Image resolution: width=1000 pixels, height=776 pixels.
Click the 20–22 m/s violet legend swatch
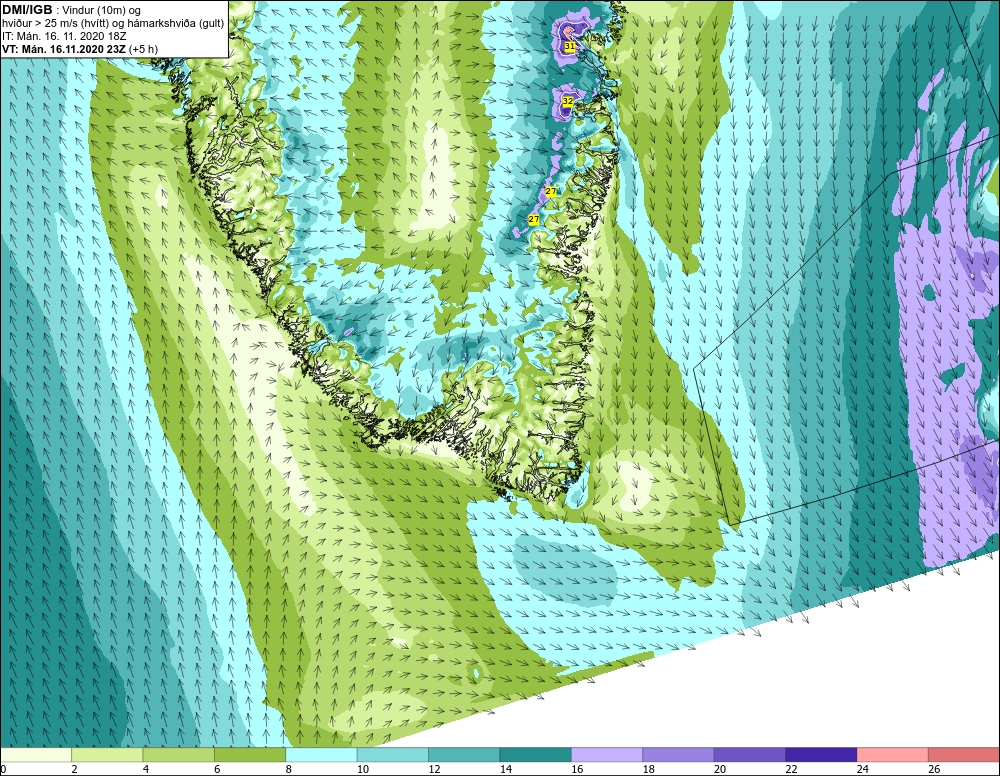(x=750, y=755)
